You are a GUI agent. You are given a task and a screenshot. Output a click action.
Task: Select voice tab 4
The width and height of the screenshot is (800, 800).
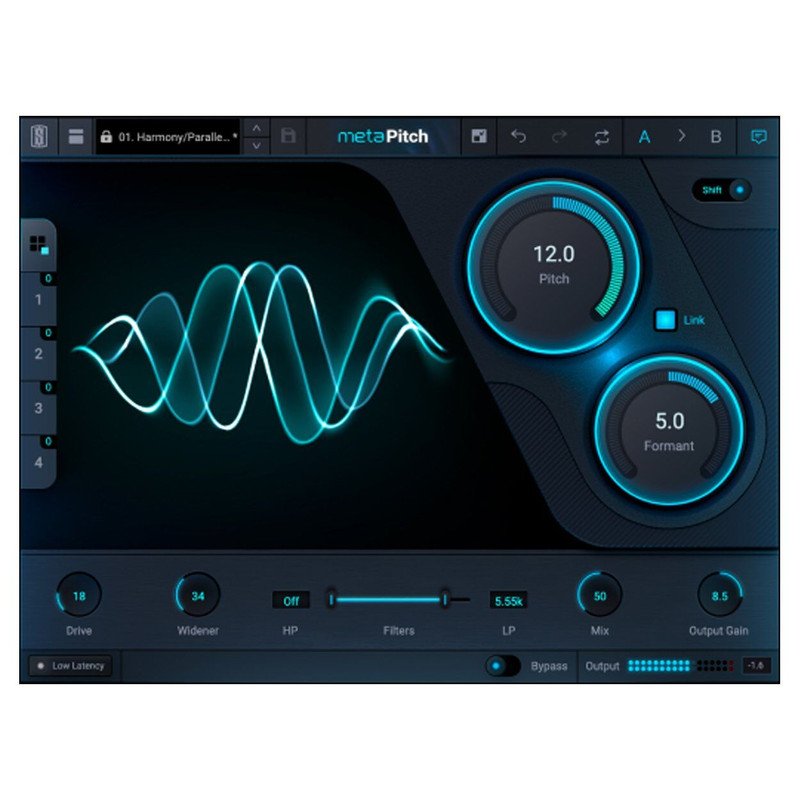39,462
